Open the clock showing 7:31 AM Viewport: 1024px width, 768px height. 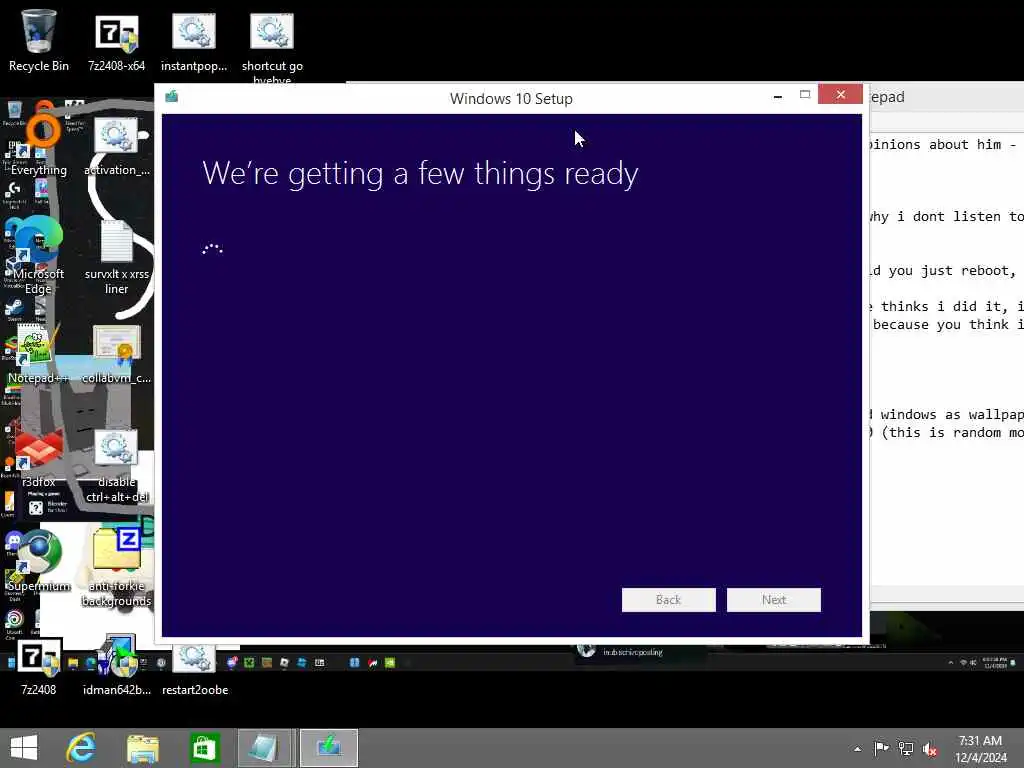[x=981, y=749]
